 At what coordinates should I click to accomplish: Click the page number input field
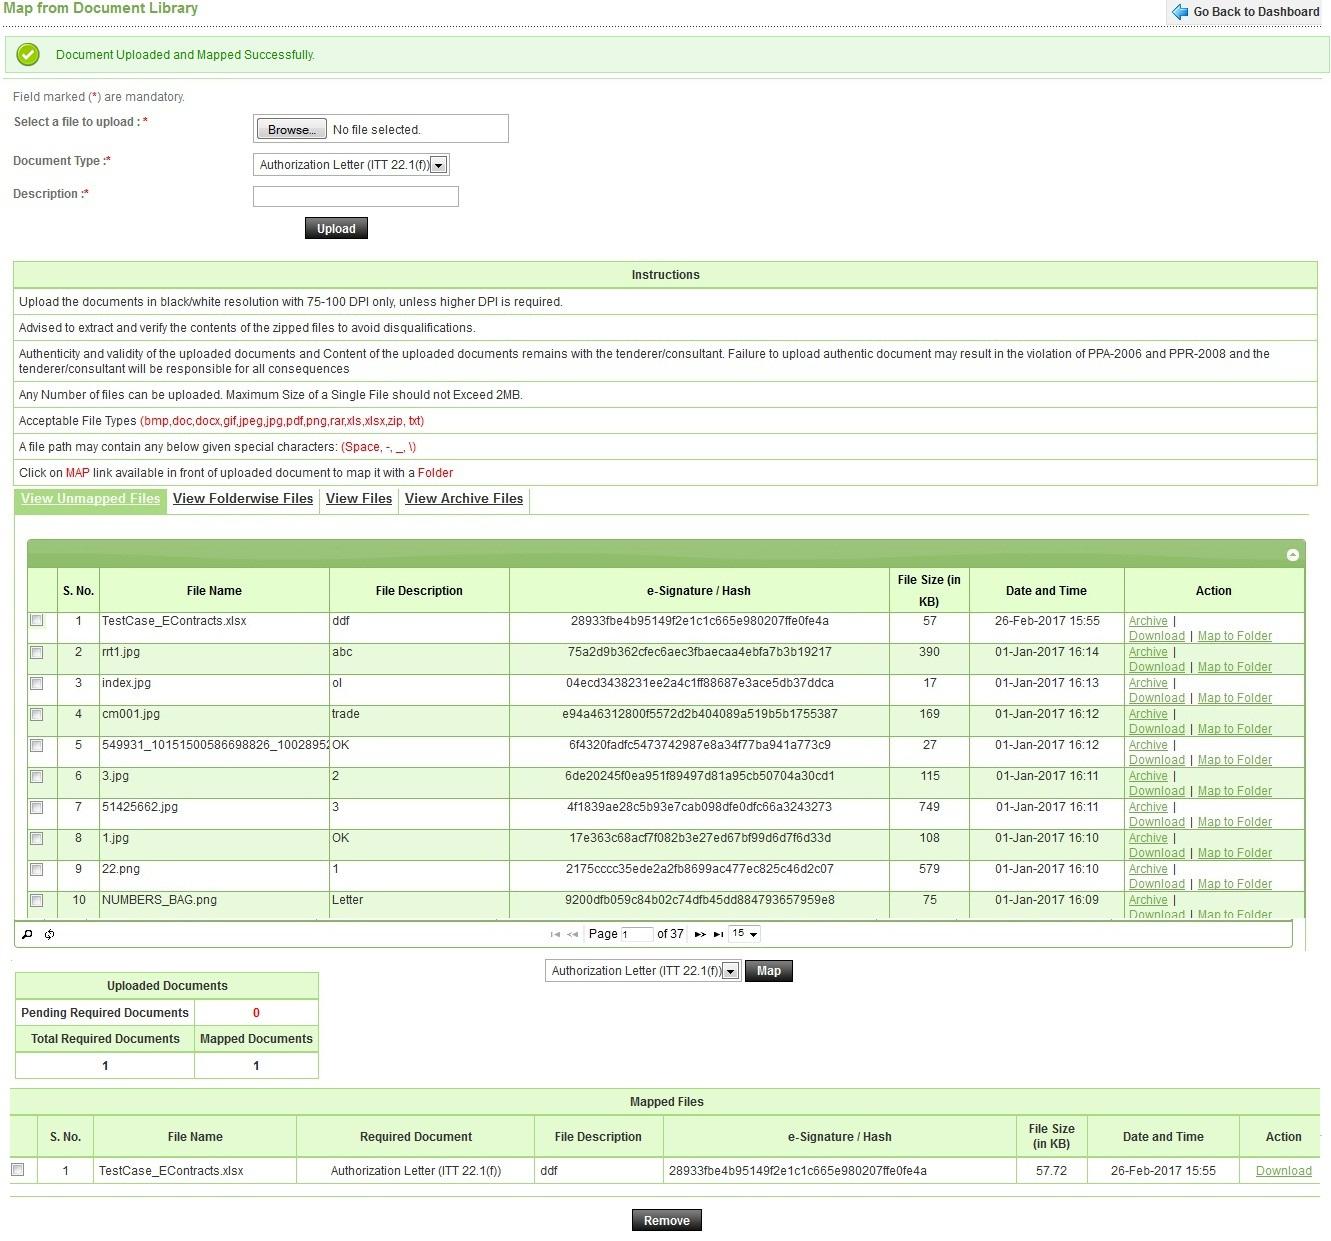click(x=637, y=934)
